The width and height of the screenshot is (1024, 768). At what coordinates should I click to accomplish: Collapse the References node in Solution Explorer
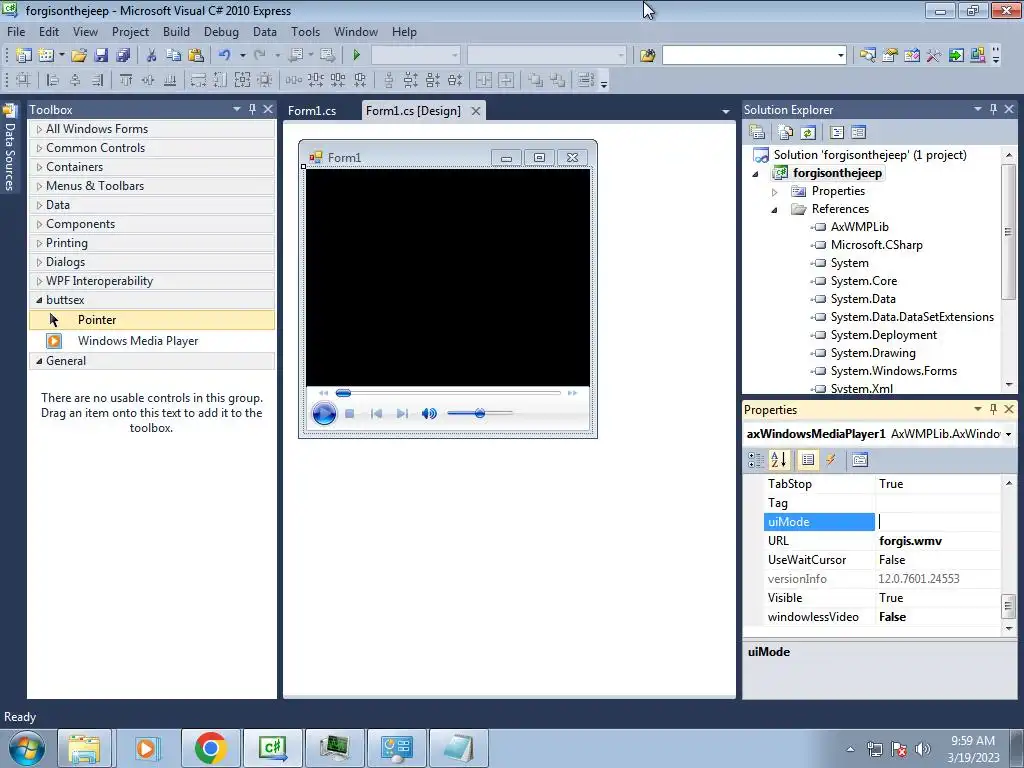coord(775,210)
